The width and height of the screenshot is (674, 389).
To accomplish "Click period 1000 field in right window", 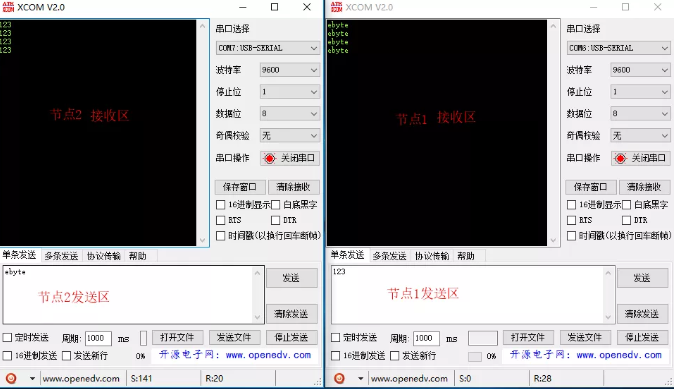I will click(x=426, y=338).
